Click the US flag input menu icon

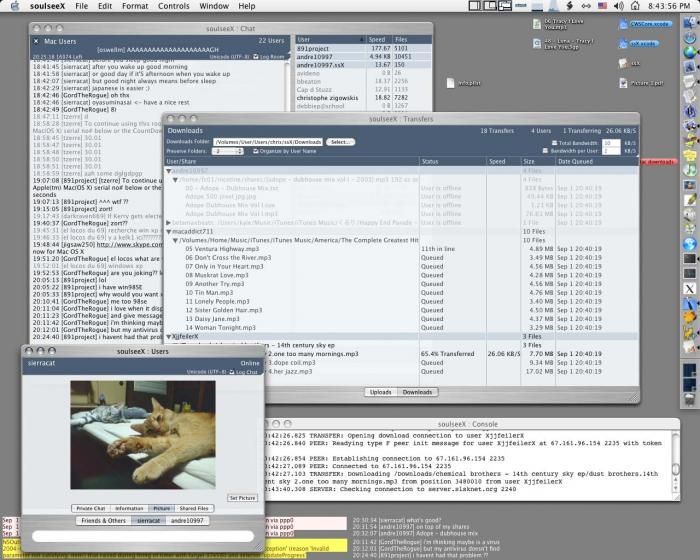coord(602,6)
